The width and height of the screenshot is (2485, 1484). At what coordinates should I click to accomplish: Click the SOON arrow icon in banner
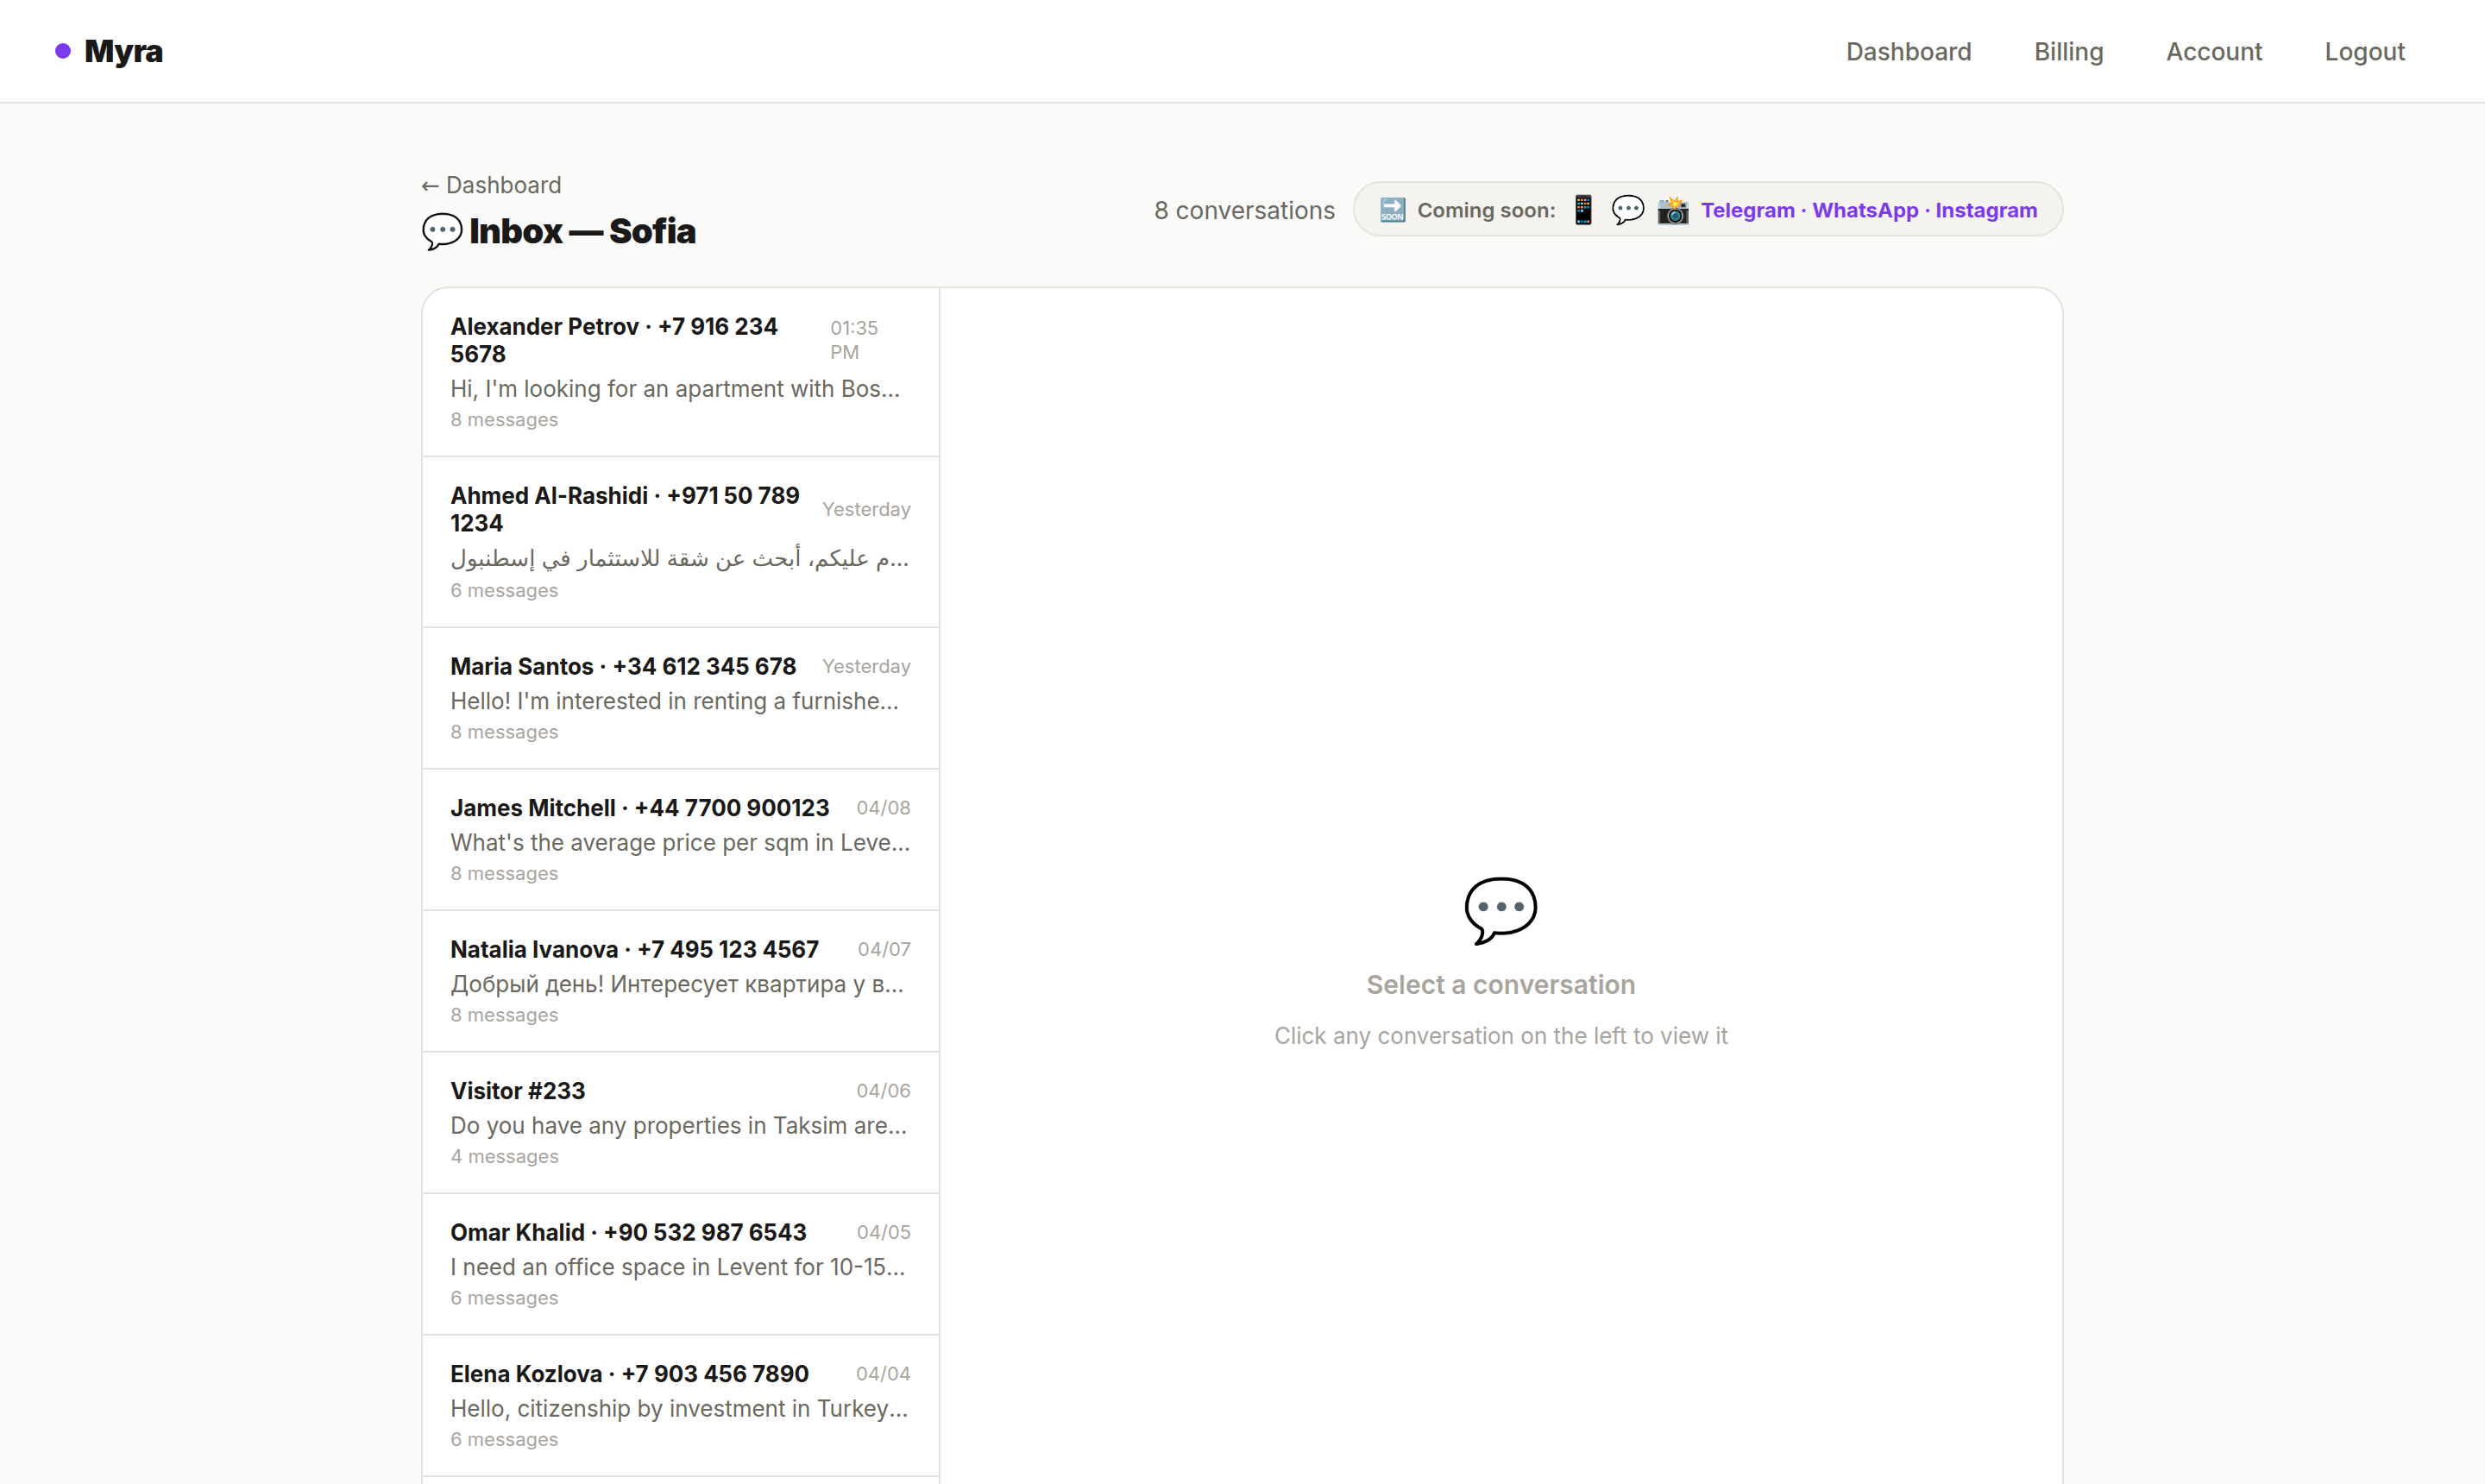tap(1392, 209)
